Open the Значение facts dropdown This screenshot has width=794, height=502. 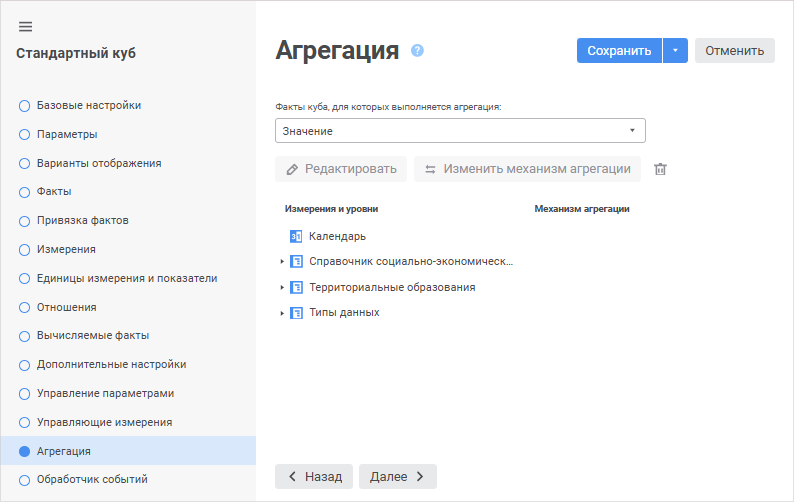pyautogui.click(x=460, y=131)
